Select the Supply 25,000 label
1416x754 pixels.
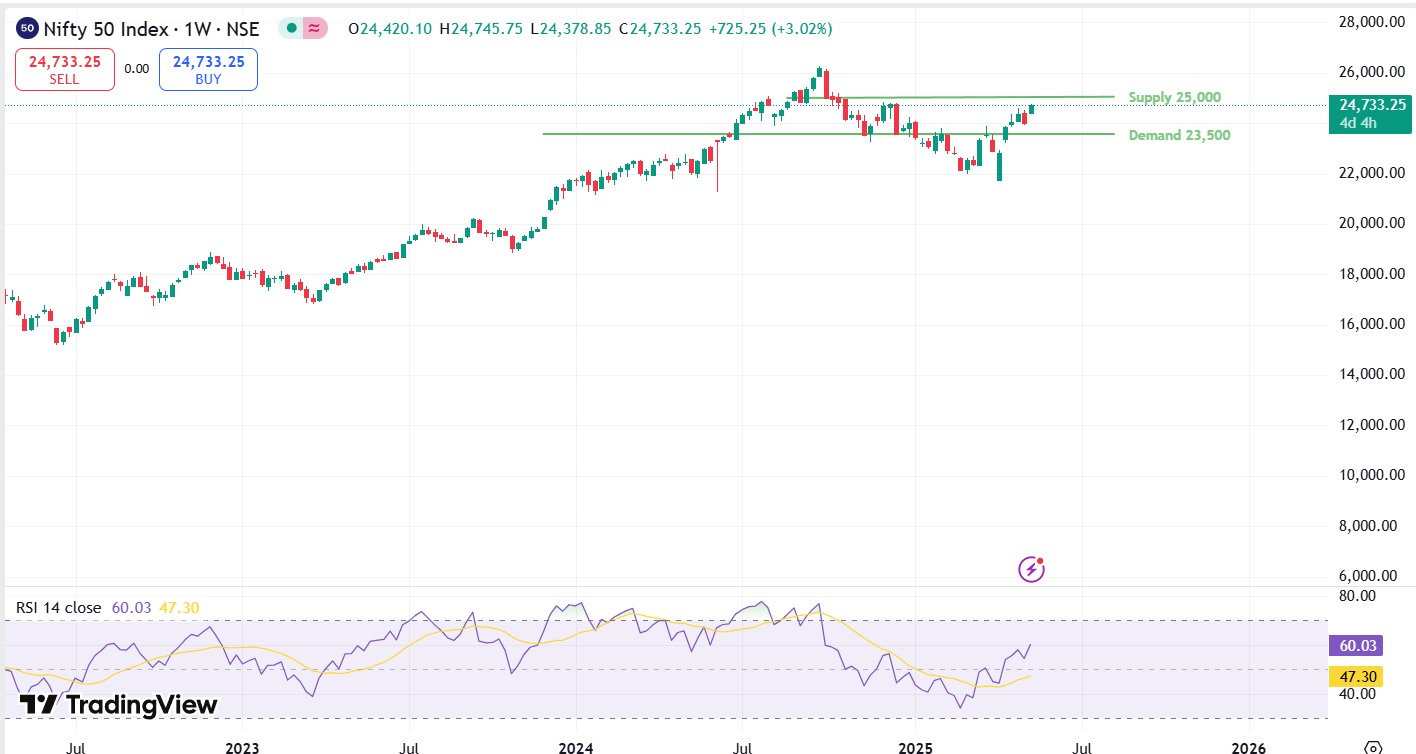[1175, 97]
